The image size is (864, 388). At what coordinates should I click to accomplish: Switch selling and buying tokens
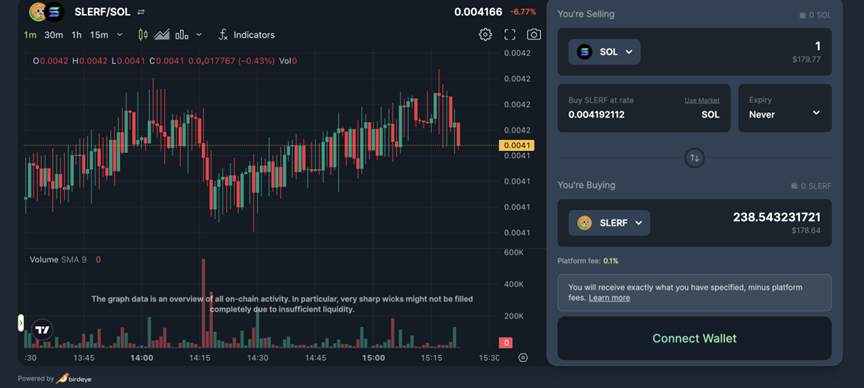[x=694, y=158]
